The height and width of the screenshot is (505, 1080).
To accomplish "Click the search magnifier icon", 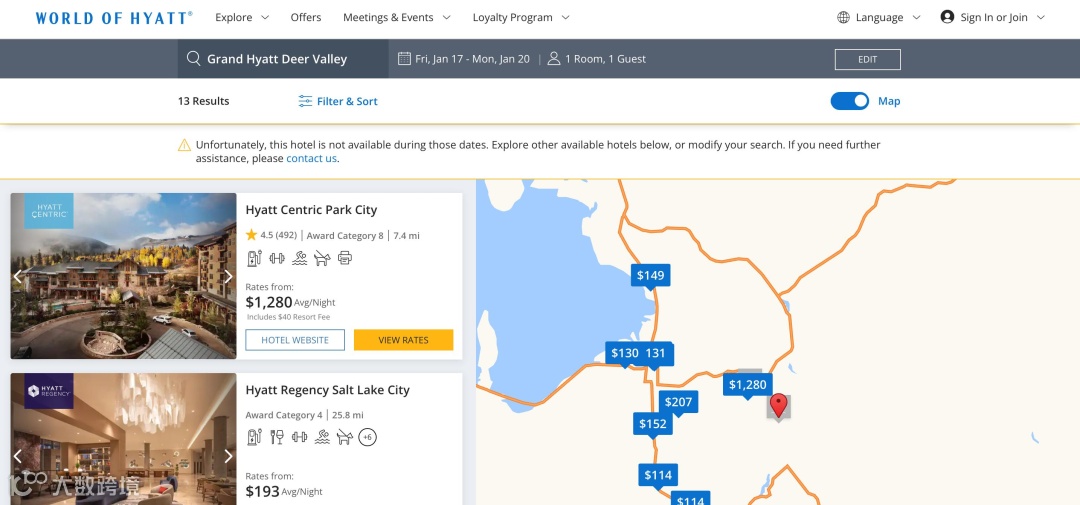I will (x=194, y=59).
